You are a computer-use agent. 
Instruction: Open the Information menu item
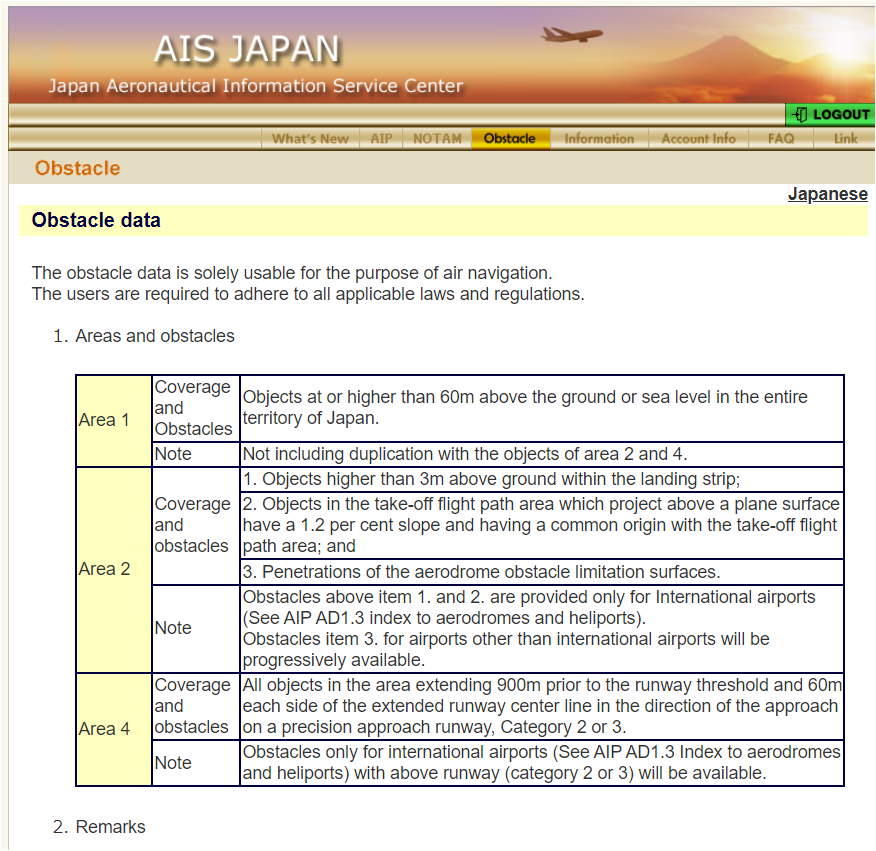(x=599, y=139)
